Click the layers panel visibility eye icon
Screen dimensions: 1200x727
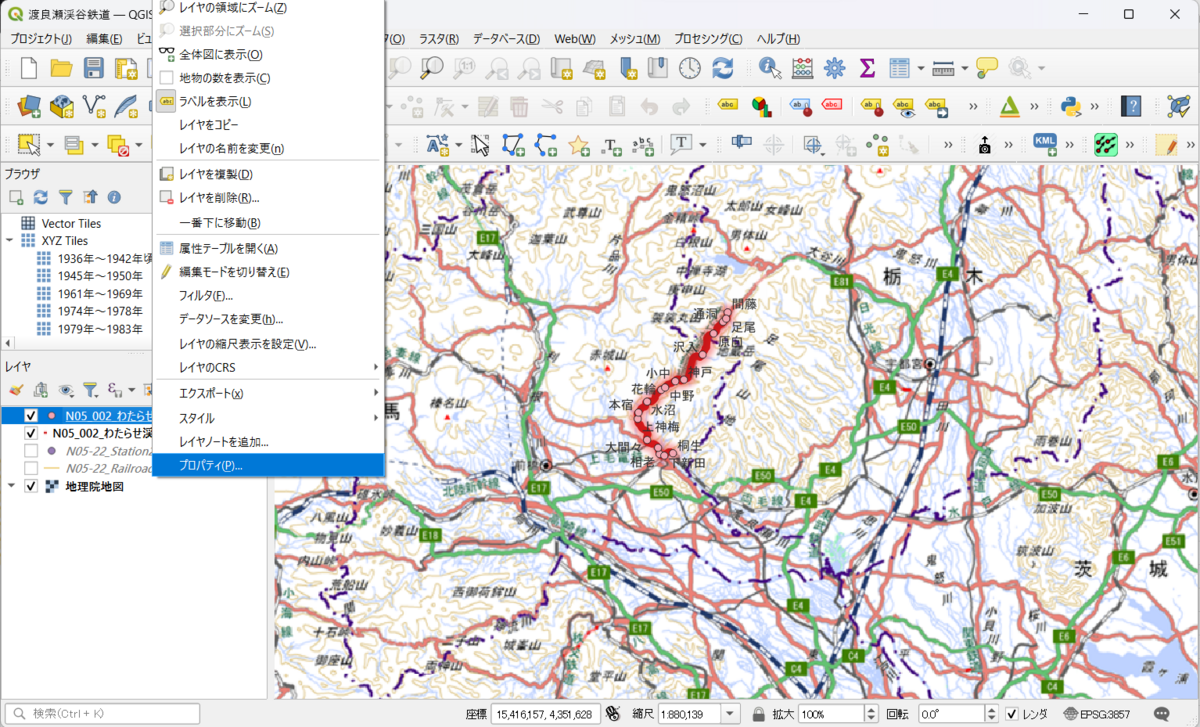(66, 389)
